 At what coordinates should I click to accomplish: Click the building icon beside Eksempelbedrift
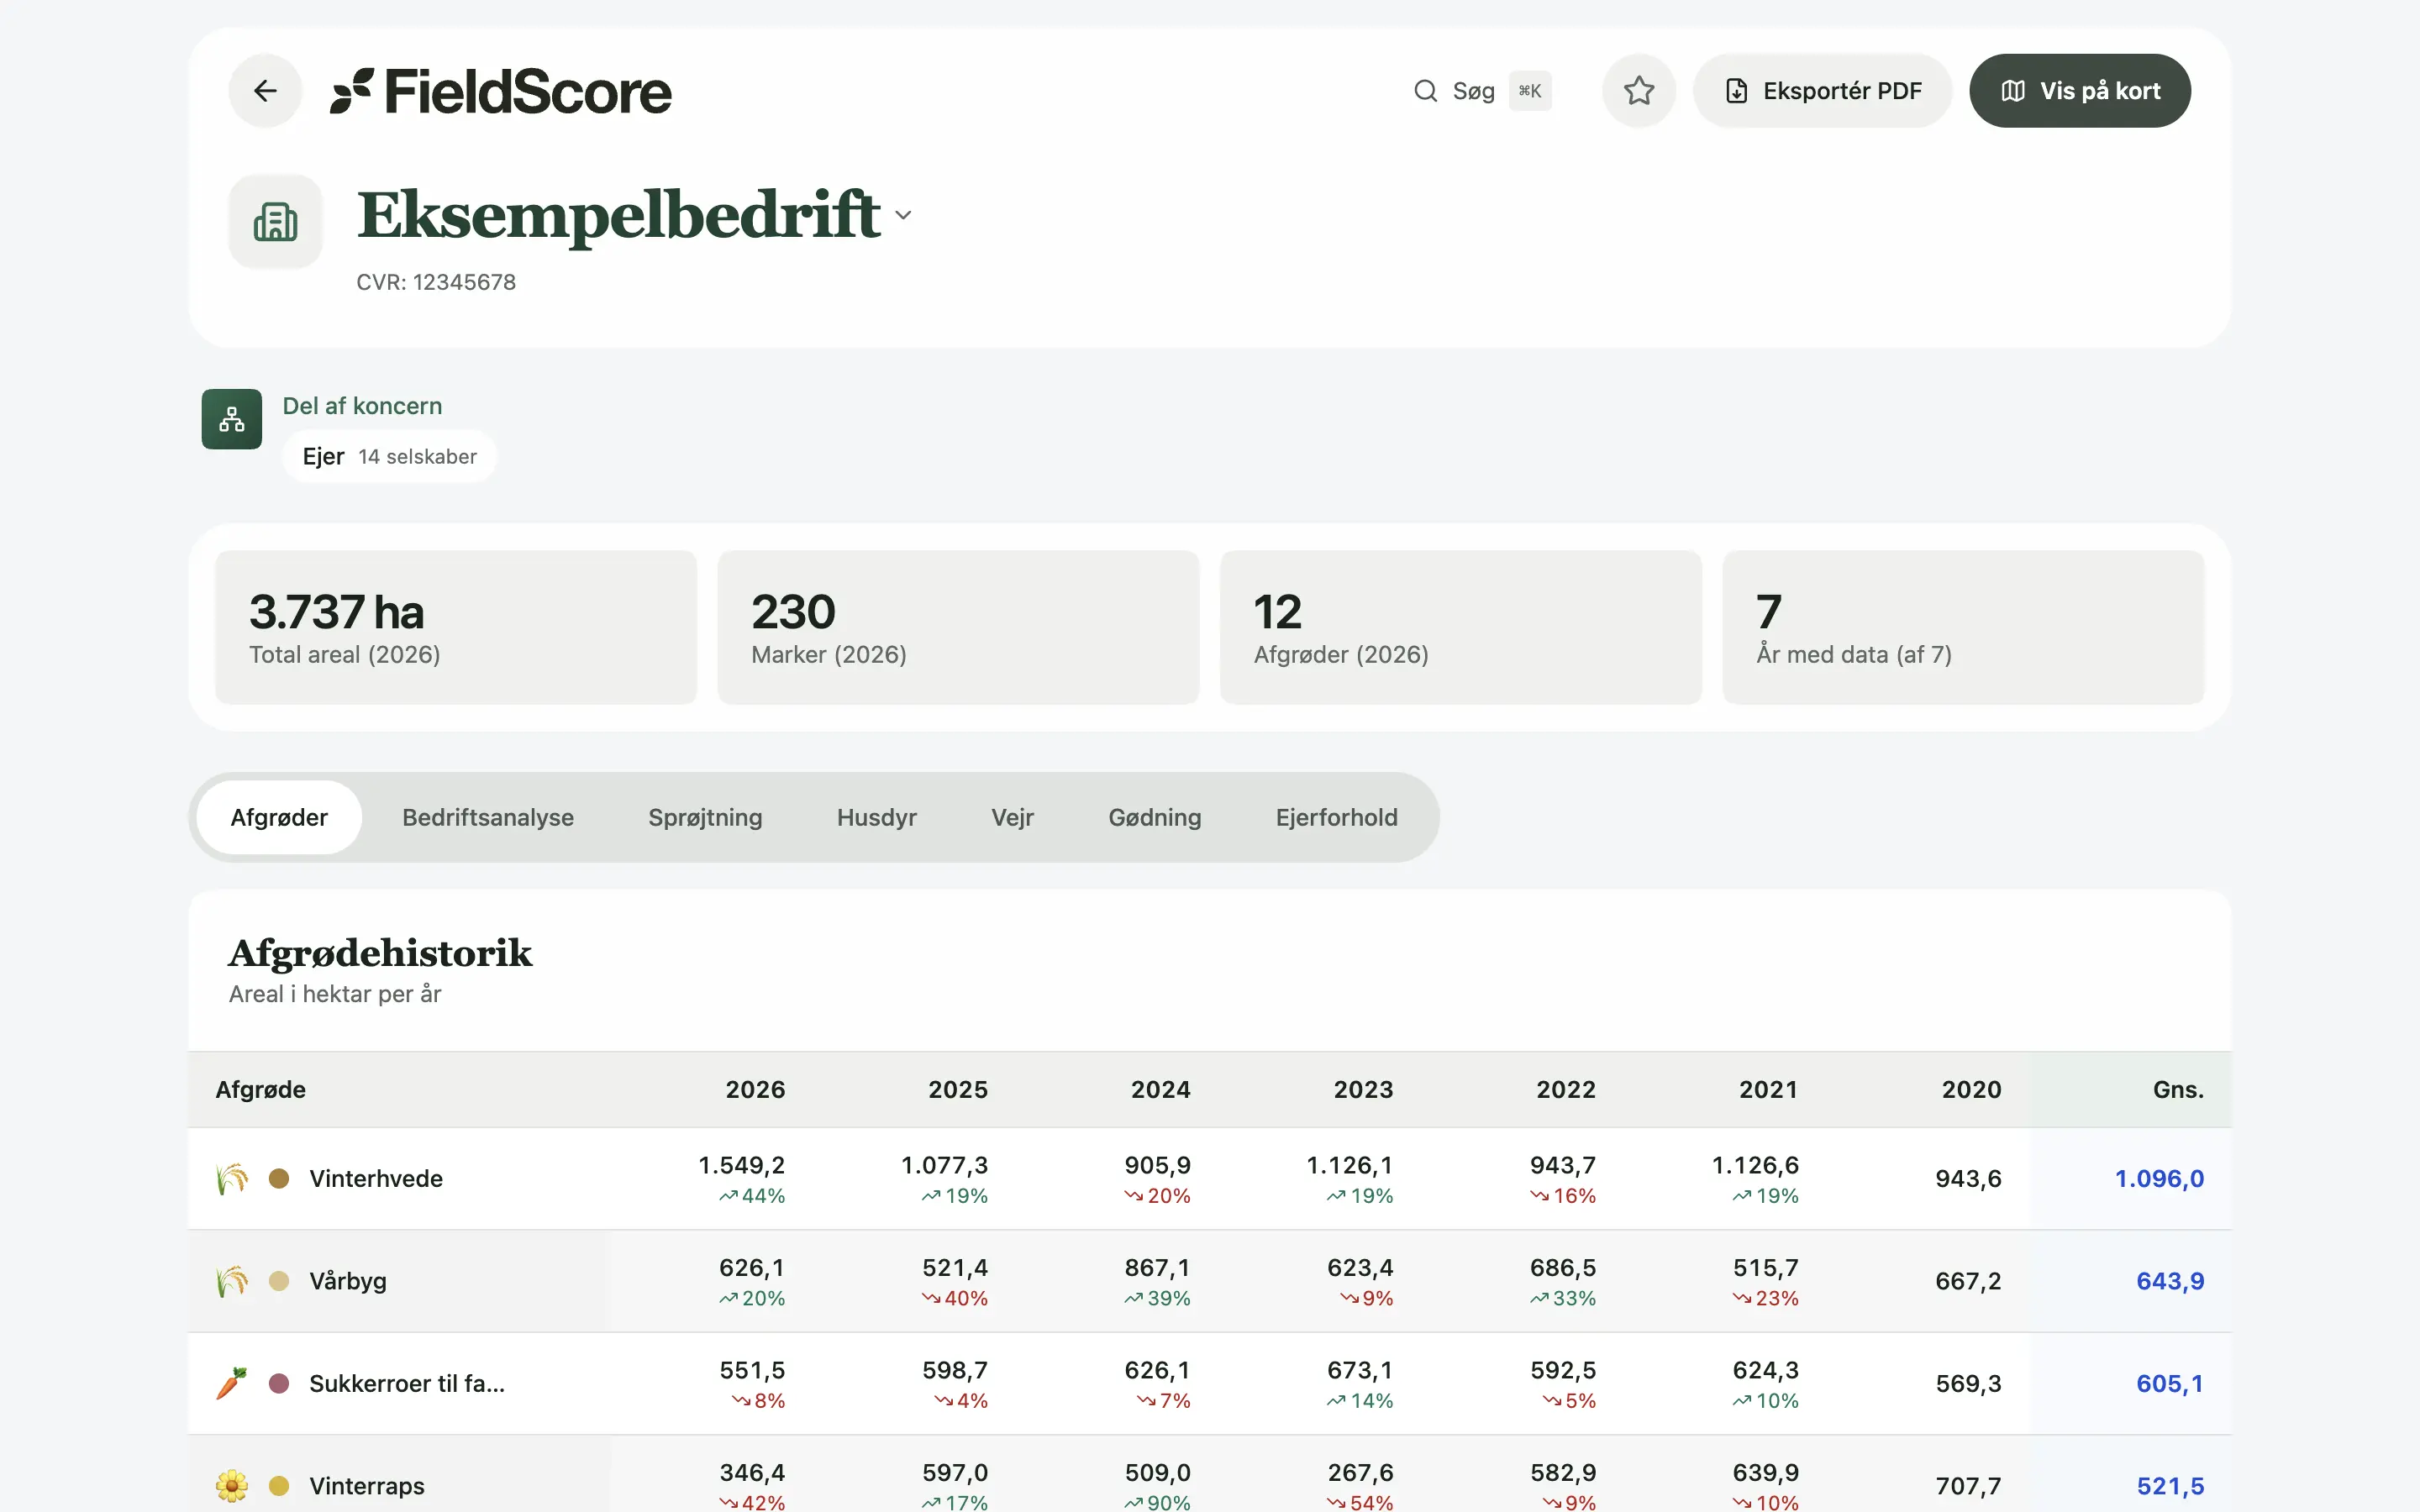pyautogui.click(x=276, y=221)
